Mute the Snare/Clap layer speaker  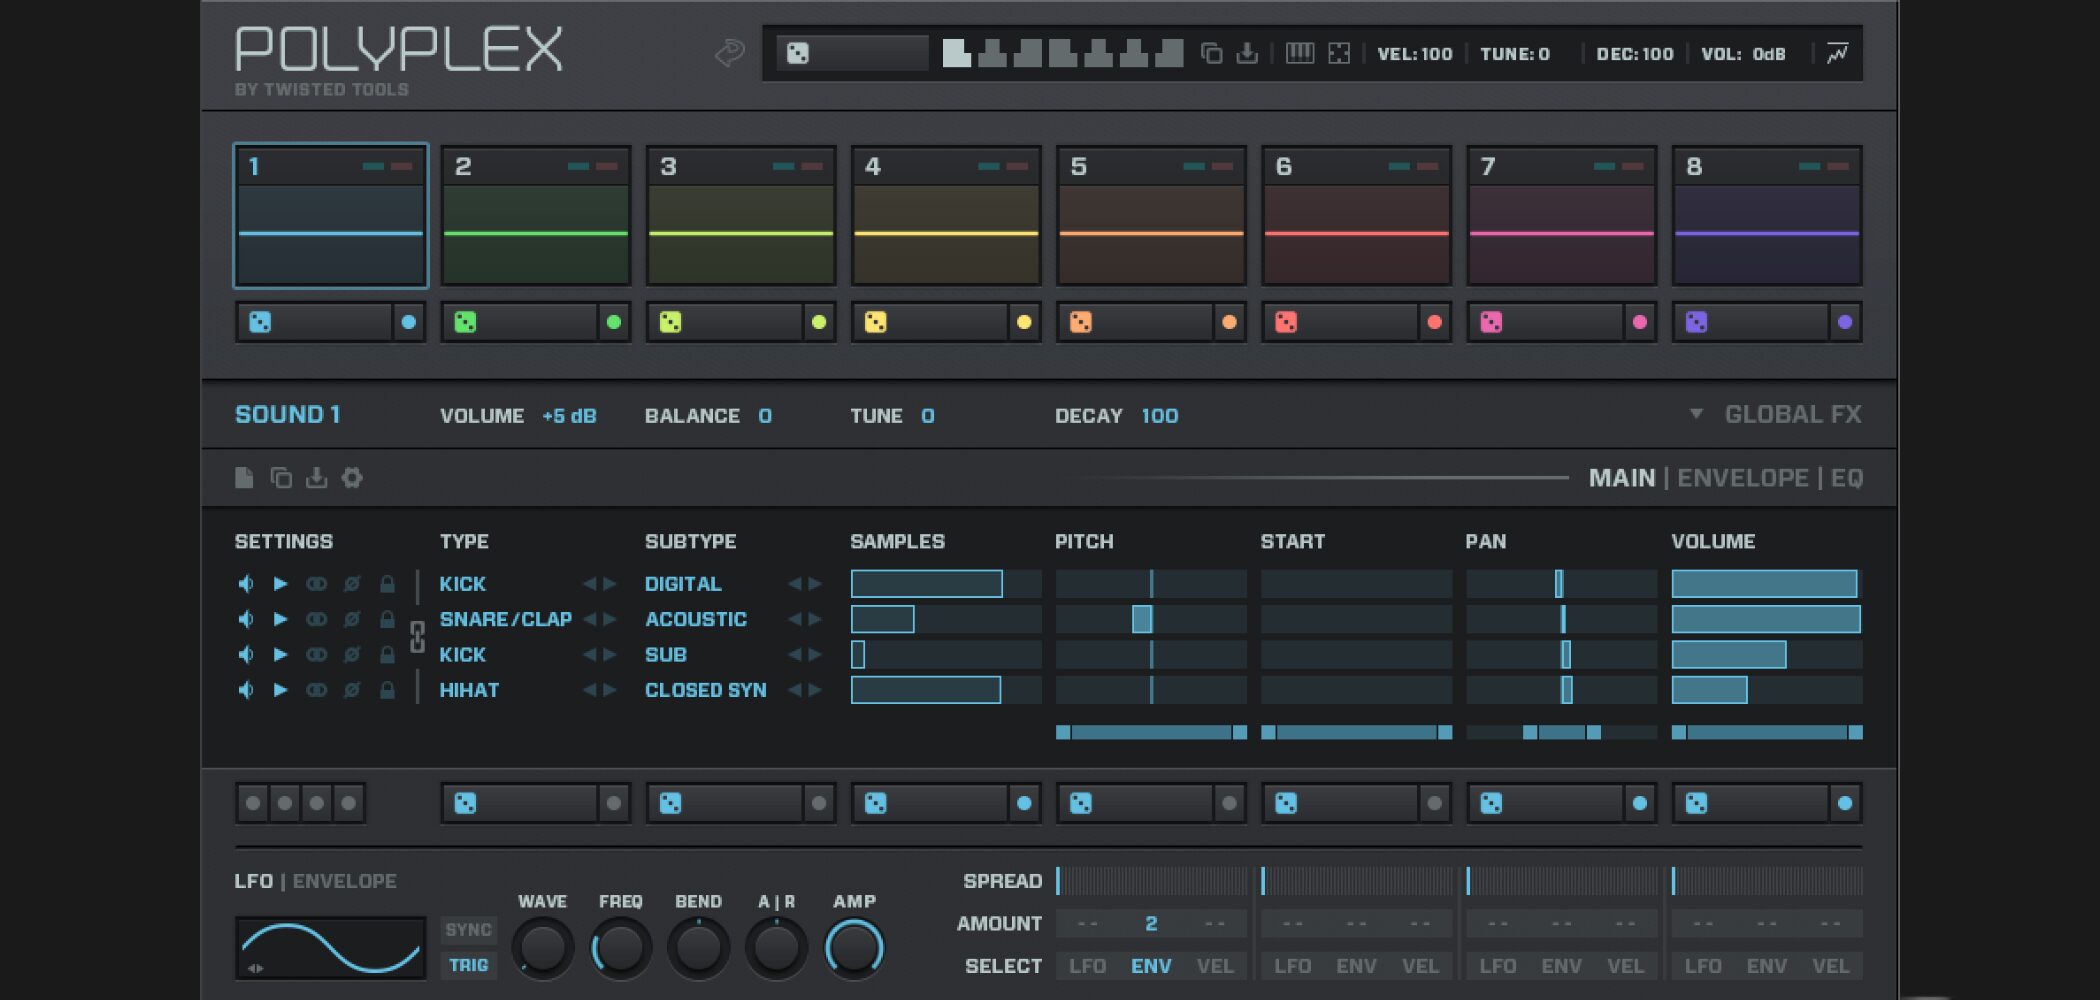[245, 619]
